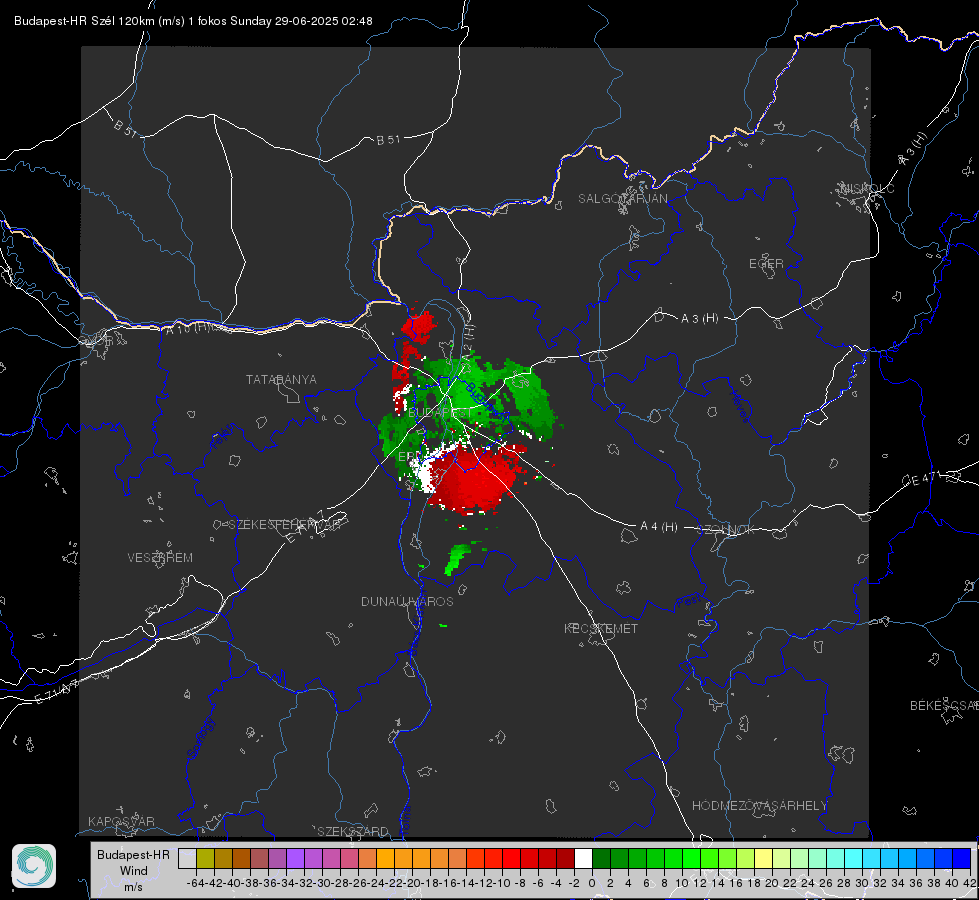
Task: Click the 'DUNAUJVAROS' city label
Action: [x=407, y=601]
